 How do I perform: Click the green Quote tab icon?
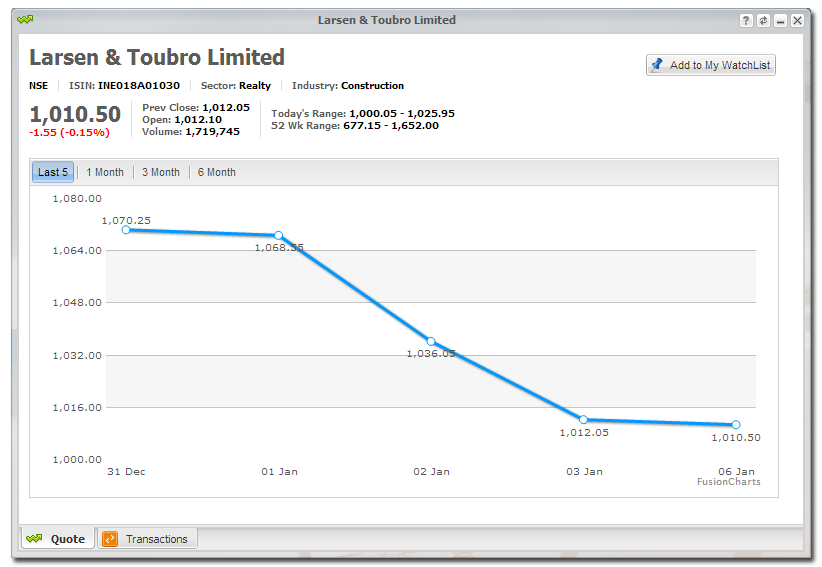point(35,539)
